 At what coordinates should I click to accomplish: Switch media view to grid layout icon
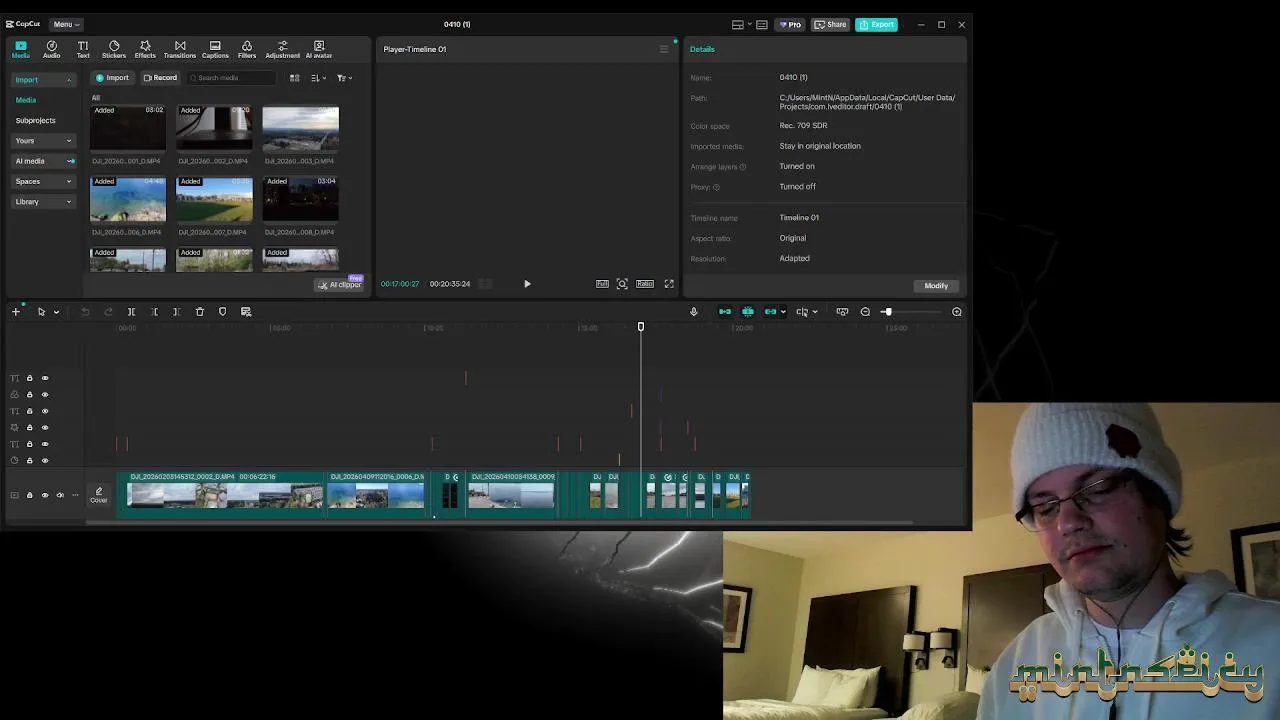pyautogui.click(x=294, y=78)
